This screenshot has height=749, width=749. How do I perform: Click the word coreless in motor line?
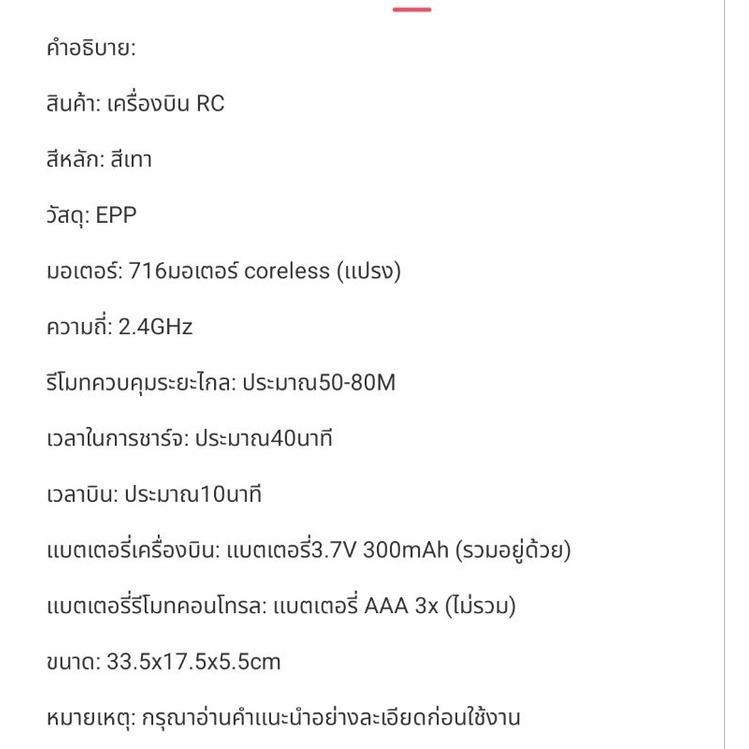click(287, 271)
